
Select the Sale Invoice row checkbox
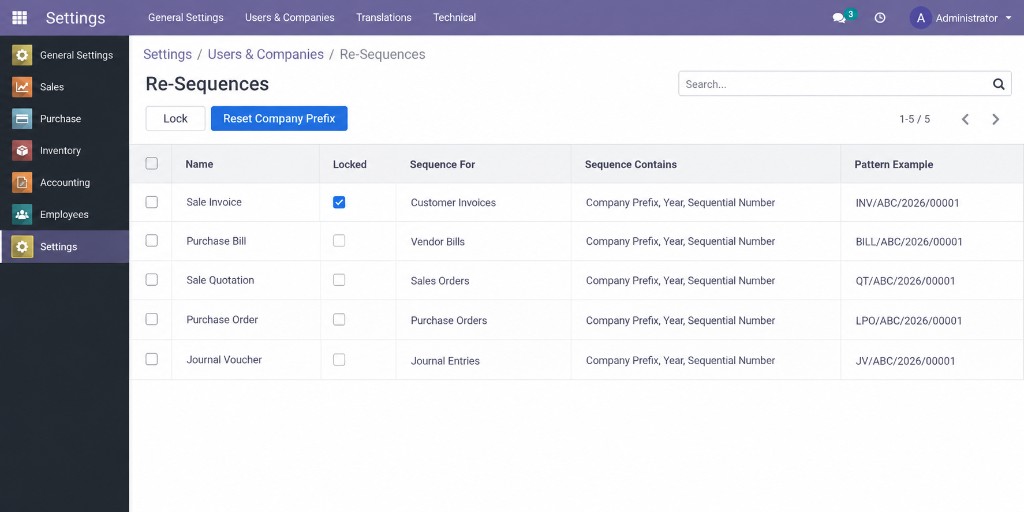[152, 202]
